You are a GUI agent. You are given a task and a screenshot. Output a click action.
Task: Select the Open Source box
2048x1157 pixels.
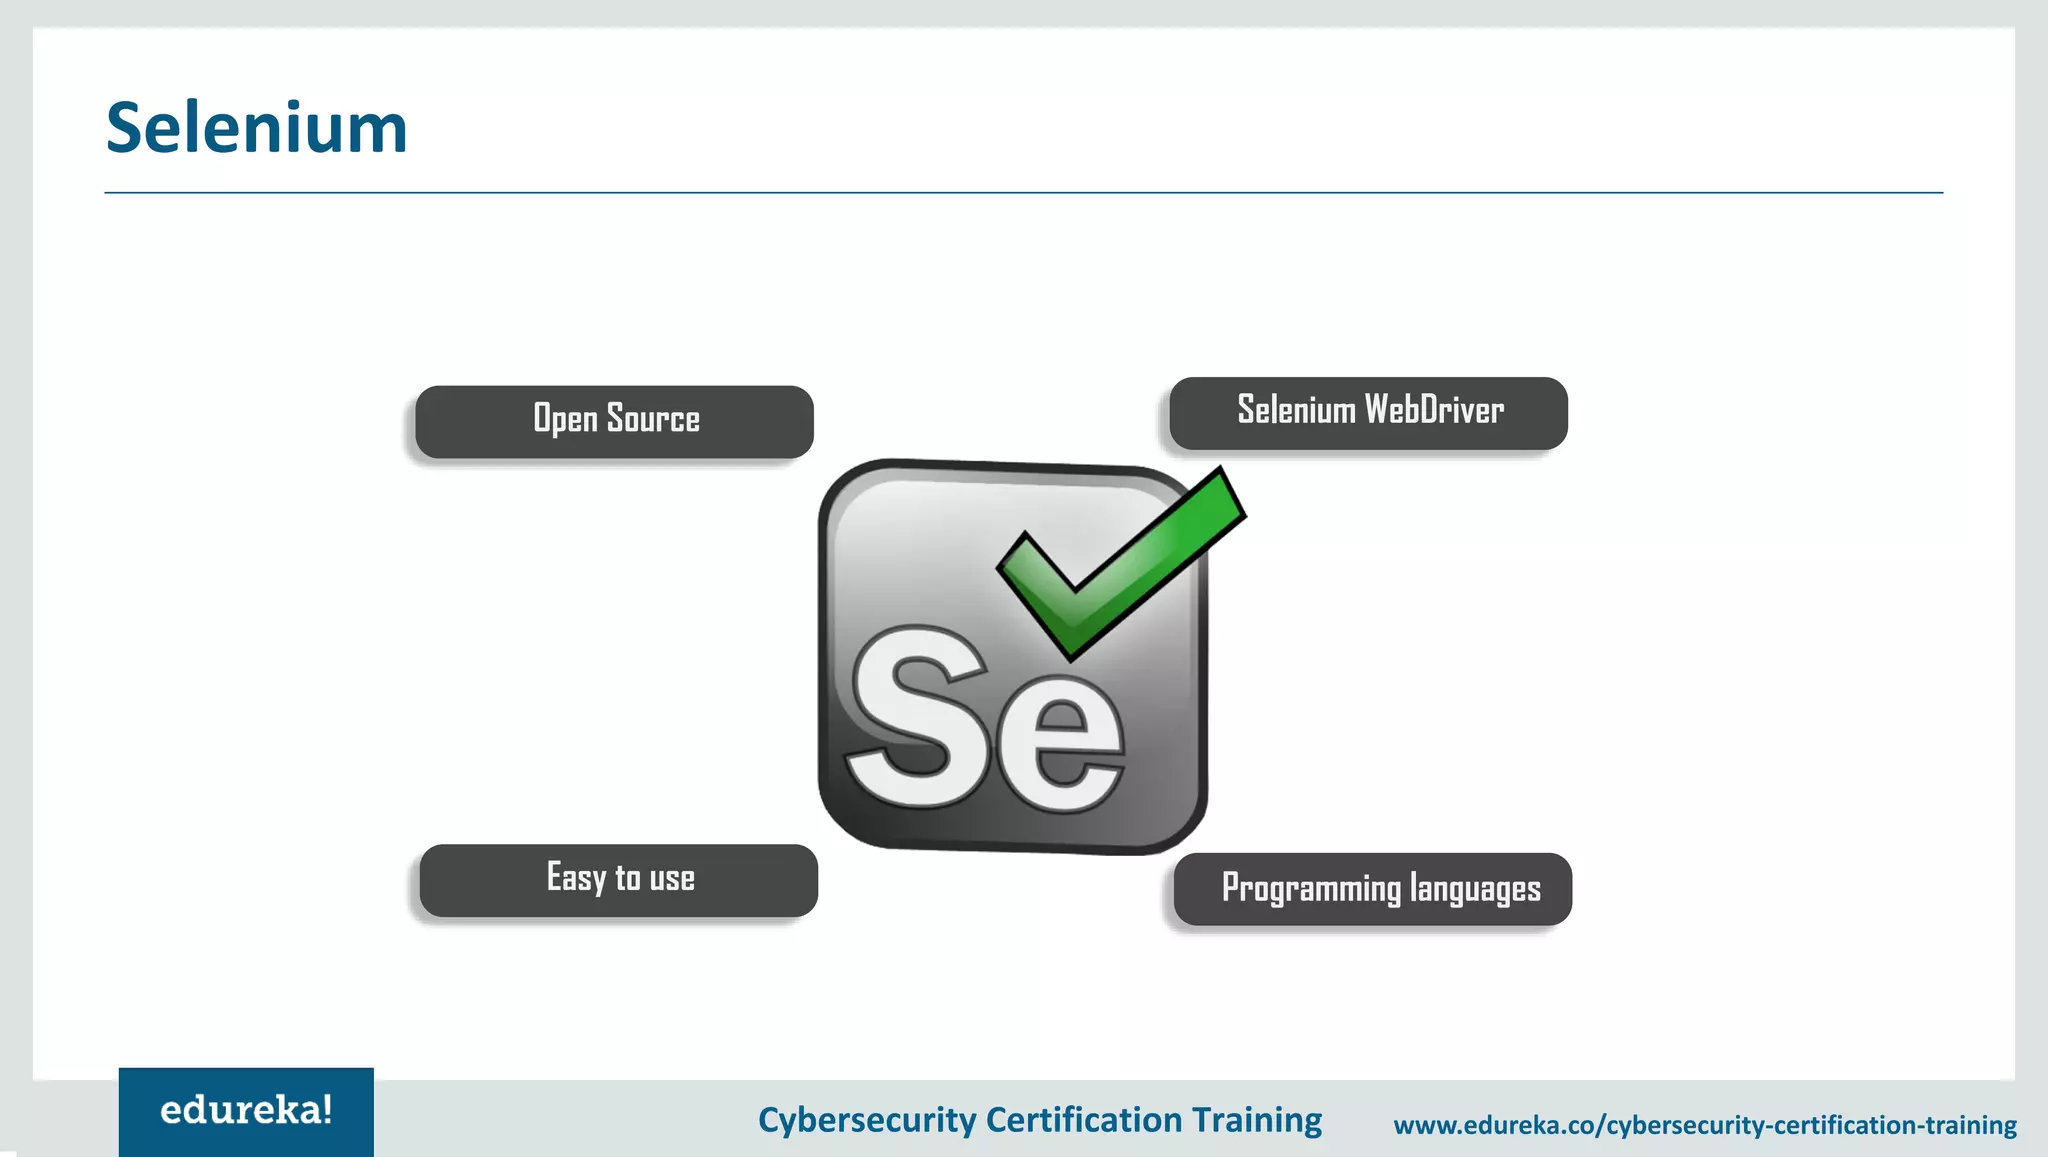tap(614, 422)
